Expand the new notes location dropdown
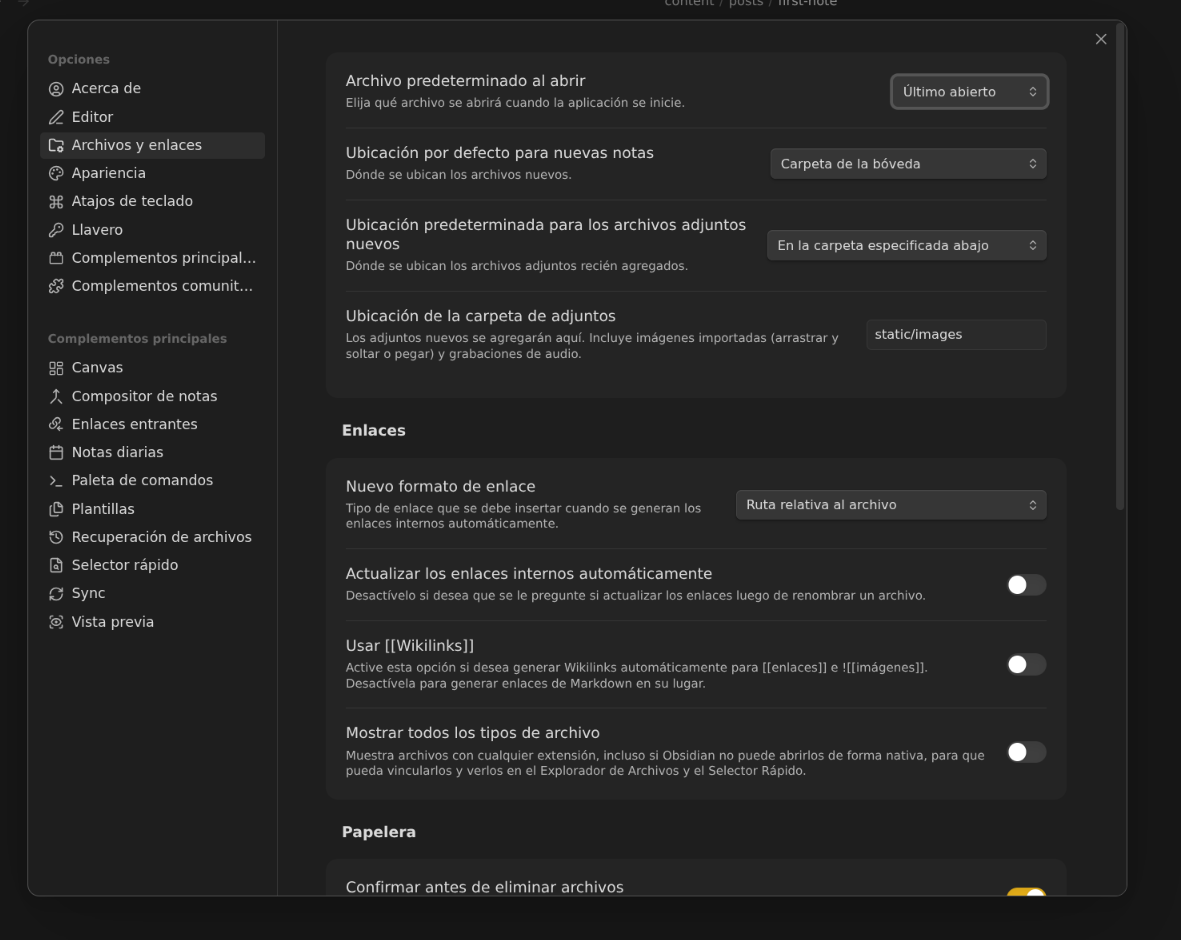The height and width of the screenshot is (940, 1181). point(907,164)
